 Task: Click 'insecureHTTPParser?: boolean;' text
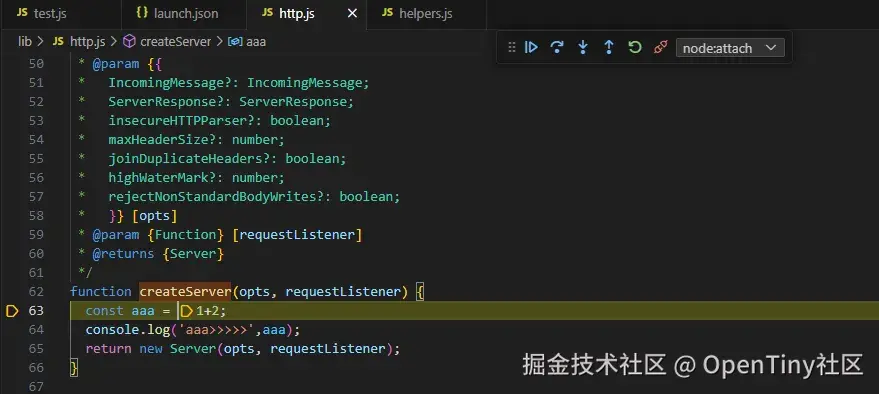[220, 121]
